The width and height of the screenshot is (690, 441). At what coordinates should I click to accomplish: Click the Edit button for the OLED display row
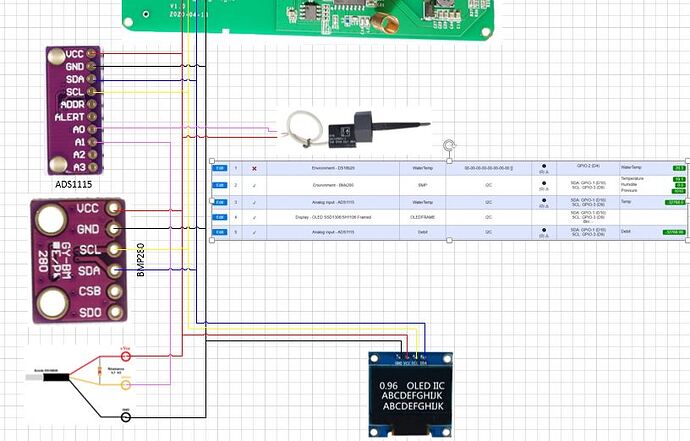click(220, 217)
